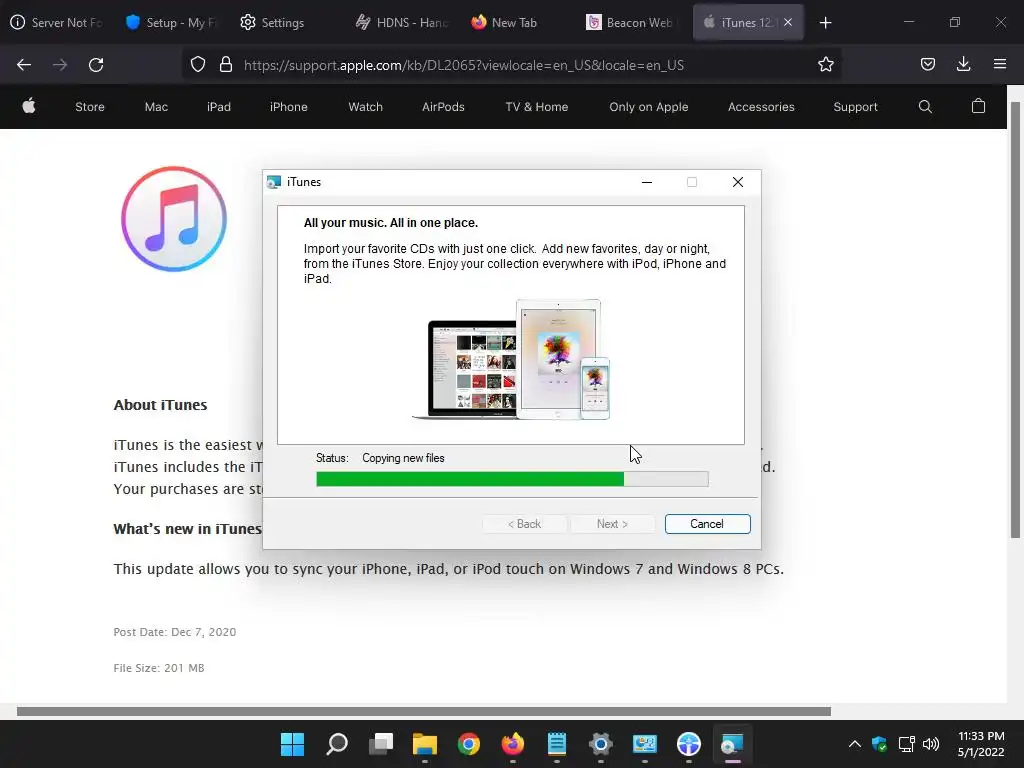Open Firefox downloads panel

coord(963,64)
